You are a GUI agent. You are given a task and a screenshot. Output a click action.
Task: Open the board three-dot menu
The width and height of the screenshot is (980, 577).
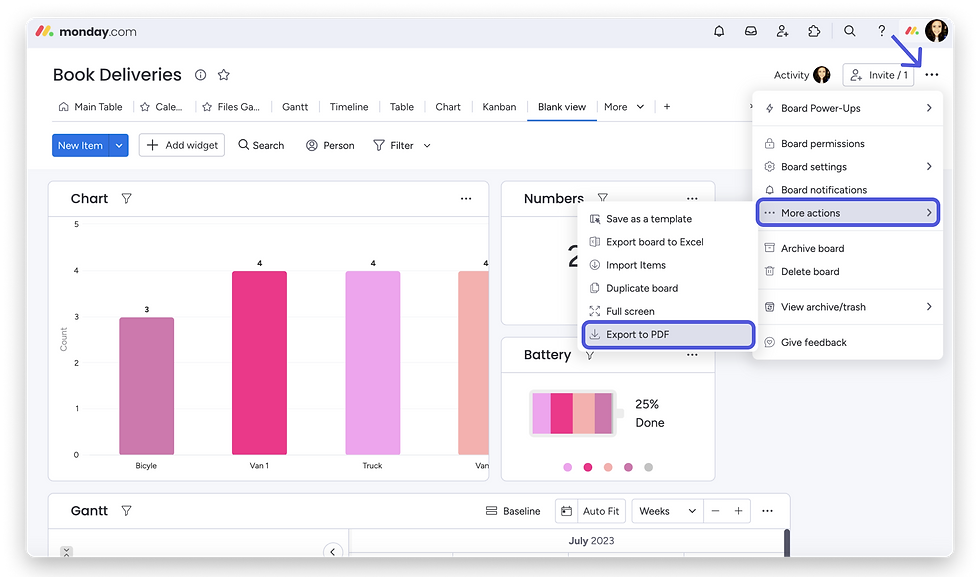(x=931, y=75)
